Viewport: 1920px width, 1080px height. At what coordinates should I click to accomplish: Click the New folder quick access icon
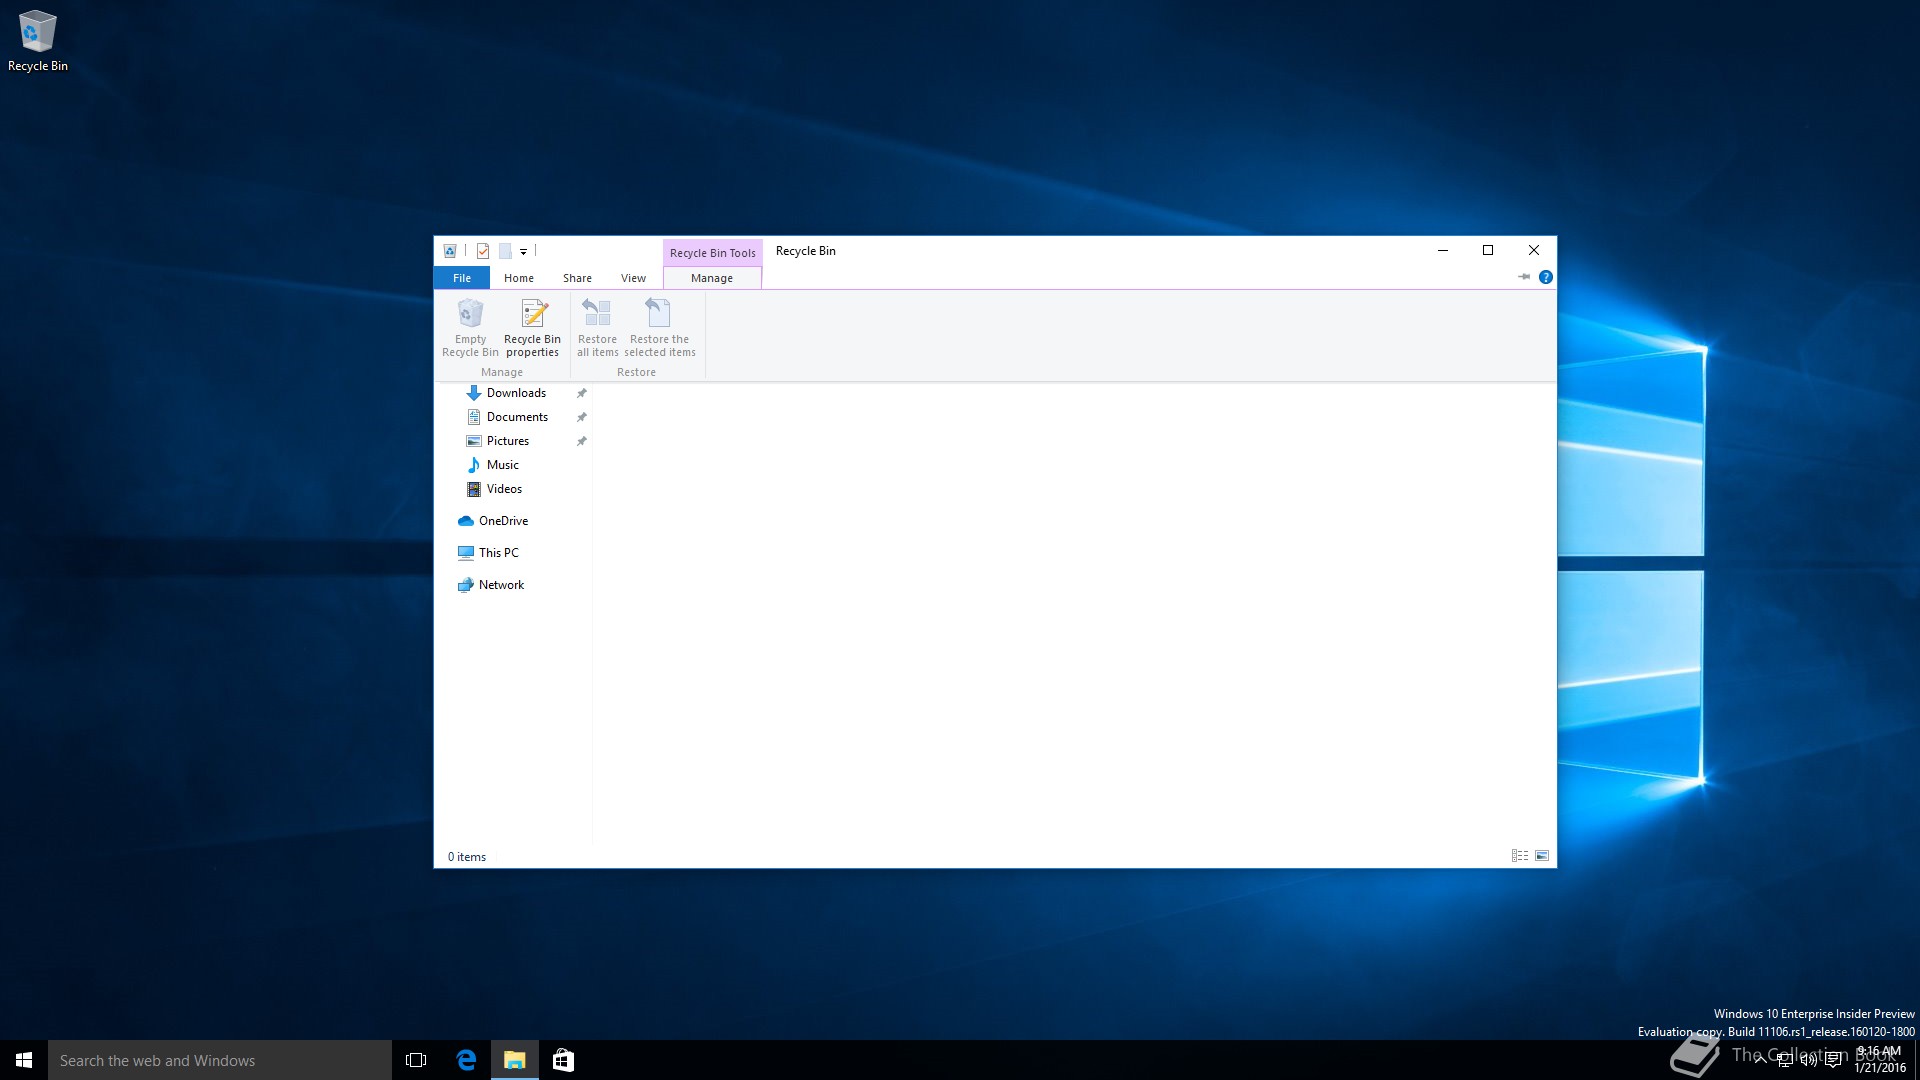[505, 251]
